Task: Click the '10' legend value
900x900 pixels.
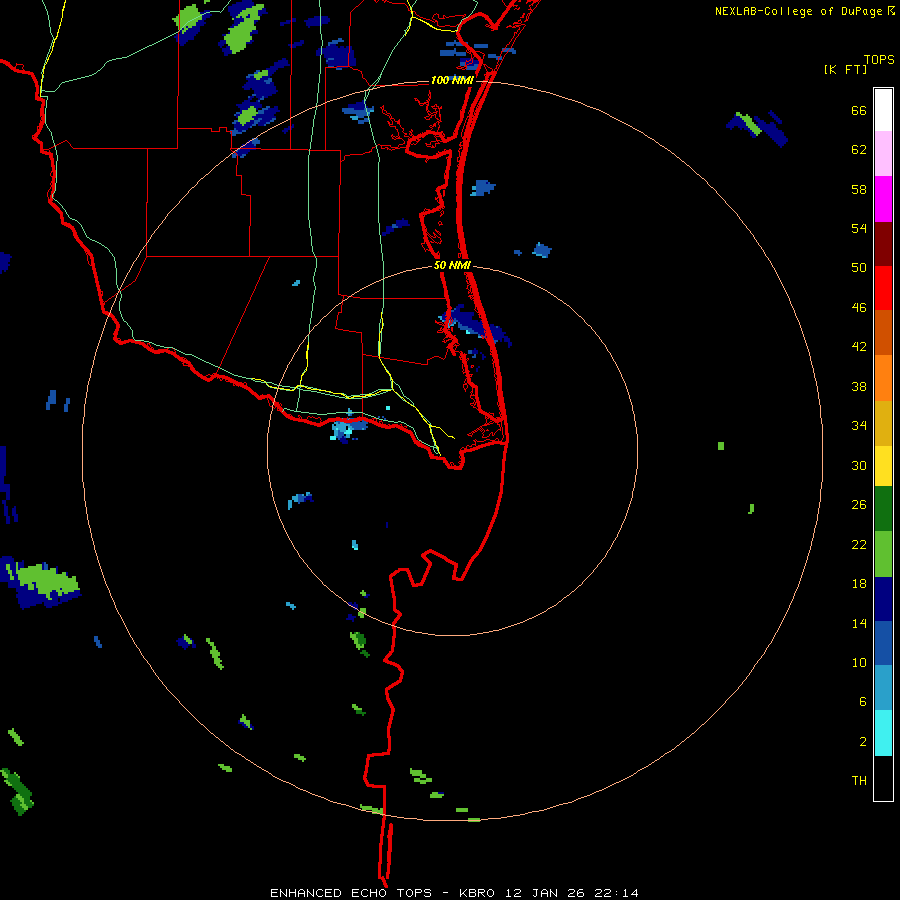Action: (x=859, y=662)
